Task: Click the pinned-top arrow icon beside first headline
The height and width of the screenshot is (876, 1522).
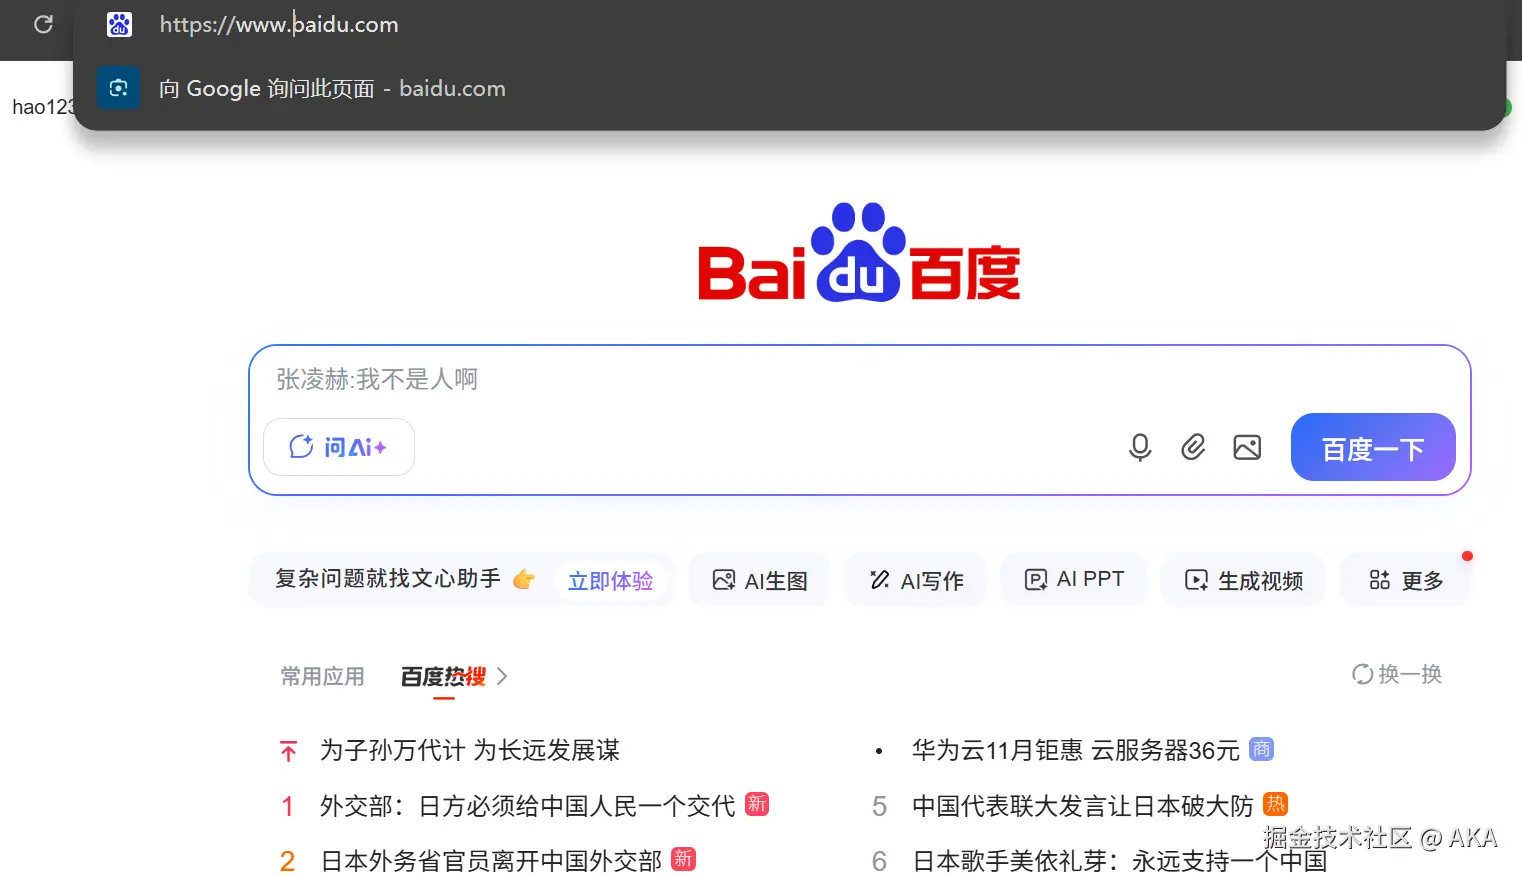Action: (x=288, y=751)
